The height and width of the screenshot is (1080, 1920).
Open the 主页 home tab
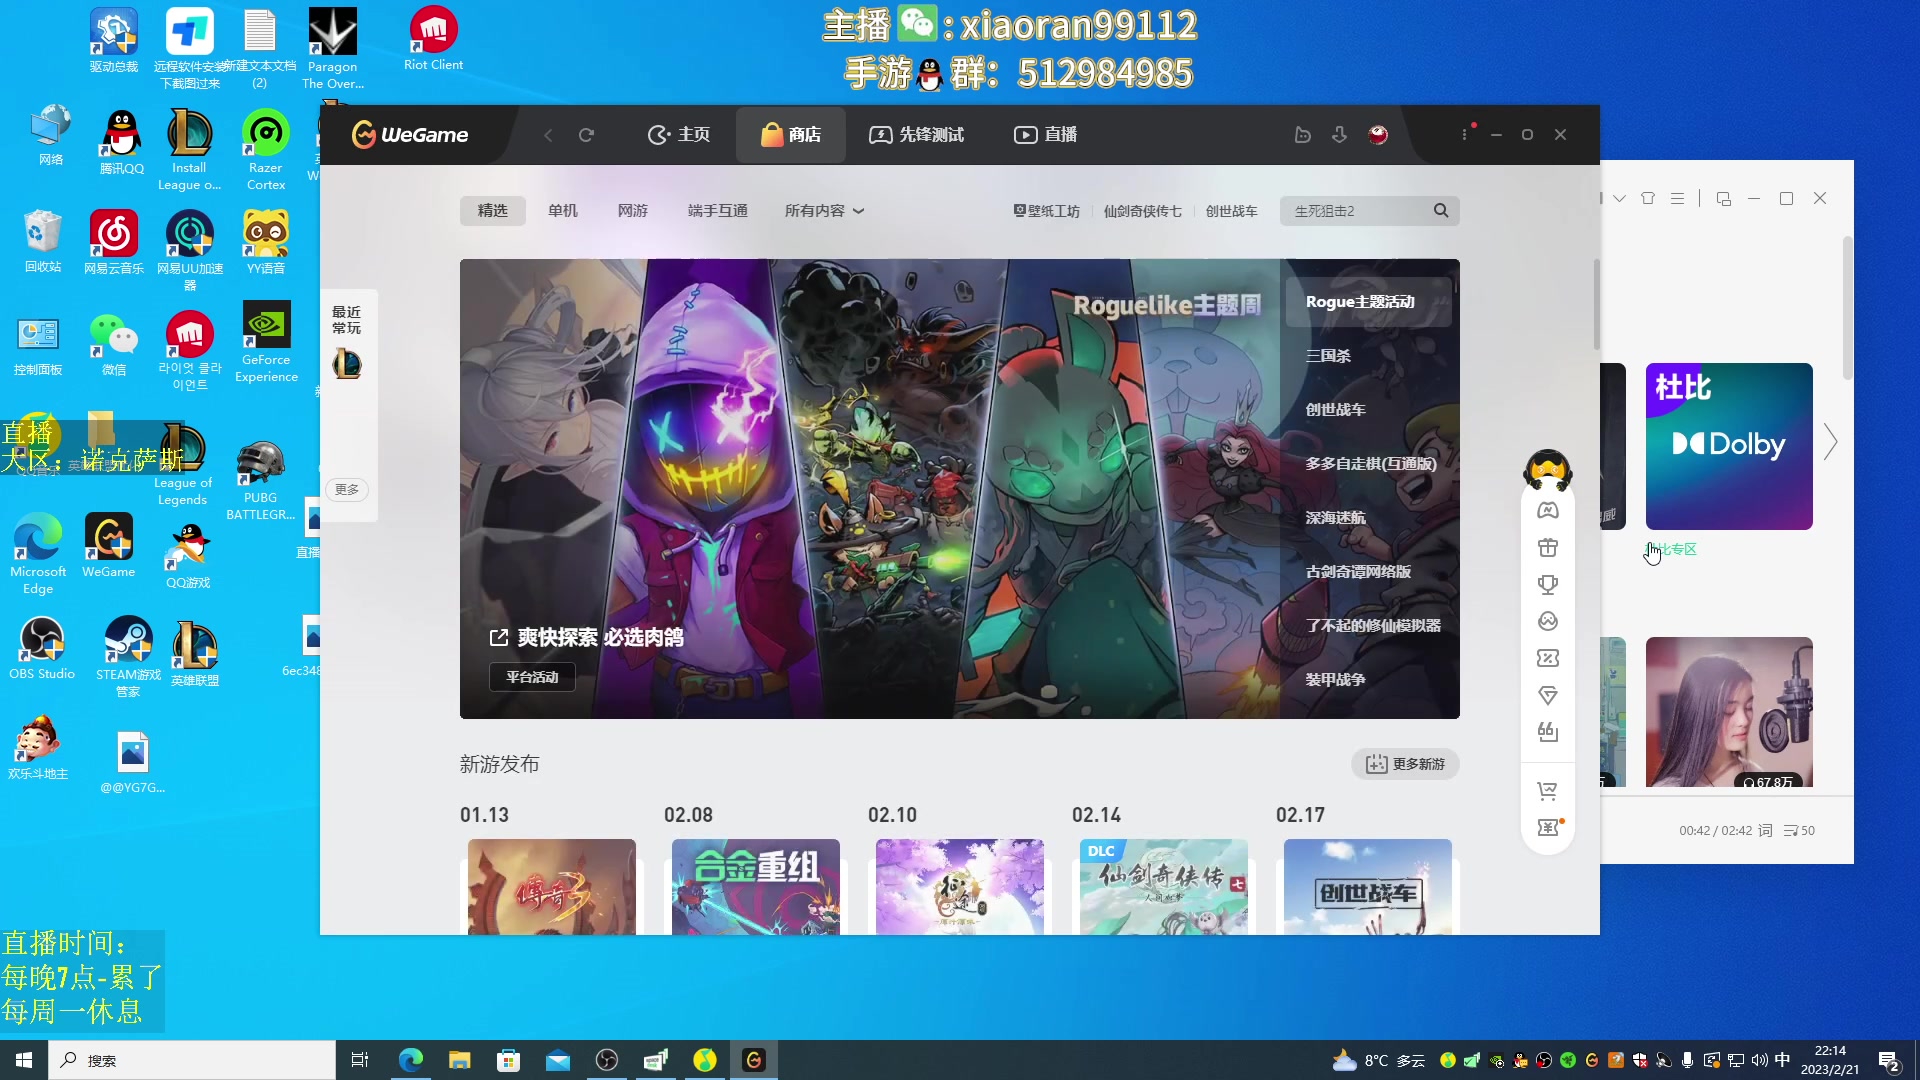click(679, 135)
